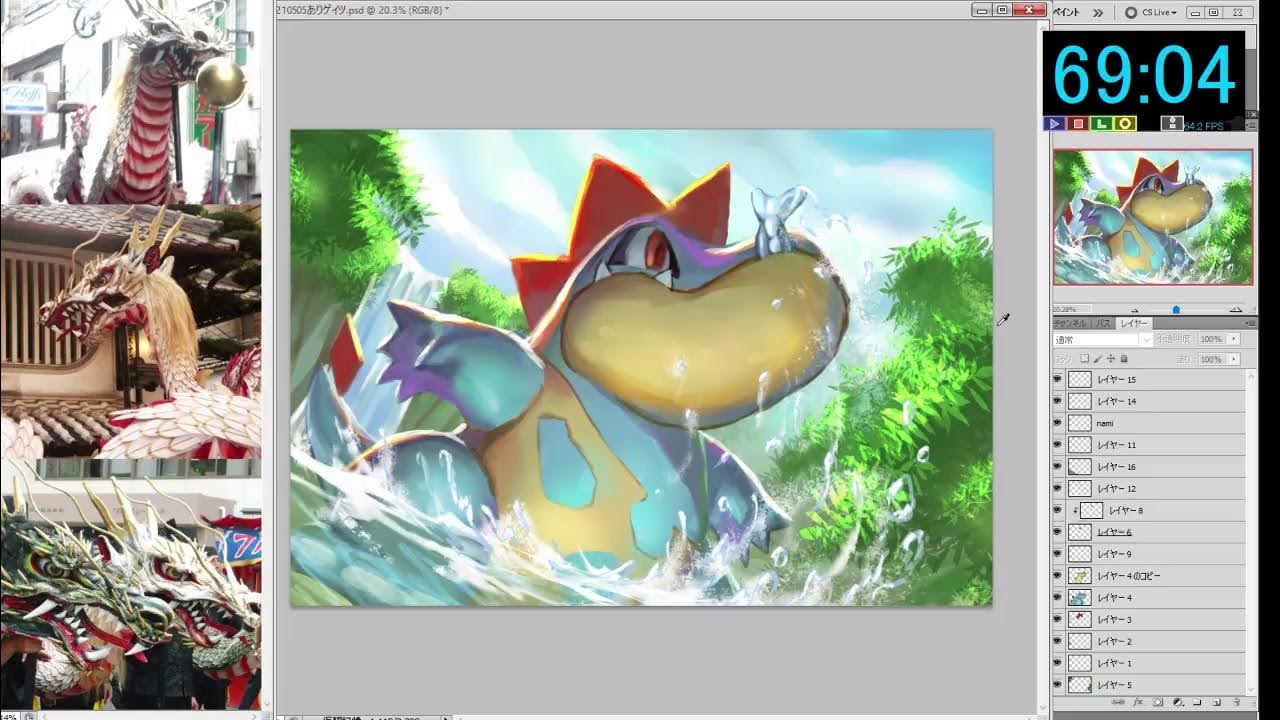Click the レイヤー 4のコピー layer thumbnail
This screenshot has width=1280, height=720.
coord(1079,576)
